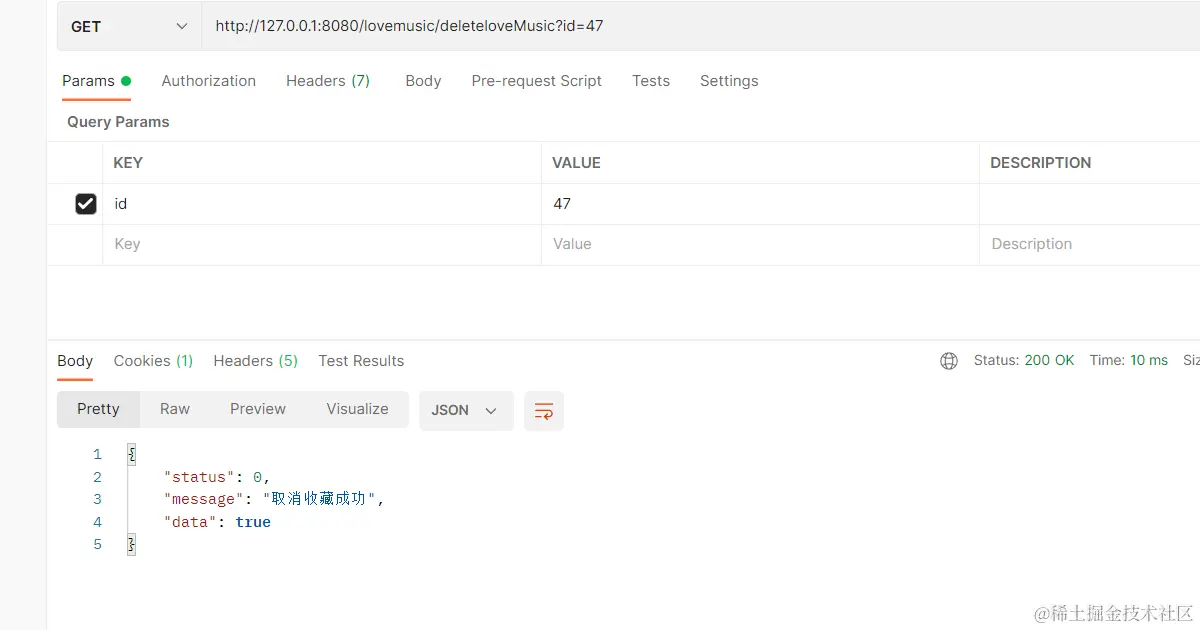
Task: Open the request Headers (7) tab
Action: 328,81
